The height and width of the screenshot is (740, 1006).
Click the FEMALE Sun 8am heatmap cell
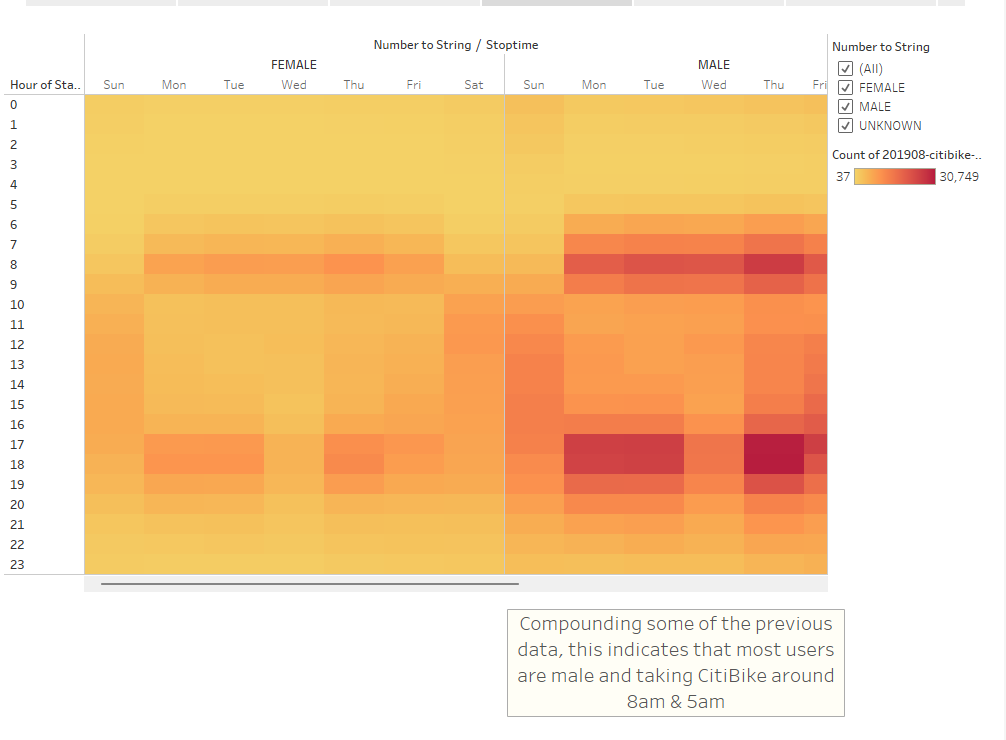(x=113, y=264)
